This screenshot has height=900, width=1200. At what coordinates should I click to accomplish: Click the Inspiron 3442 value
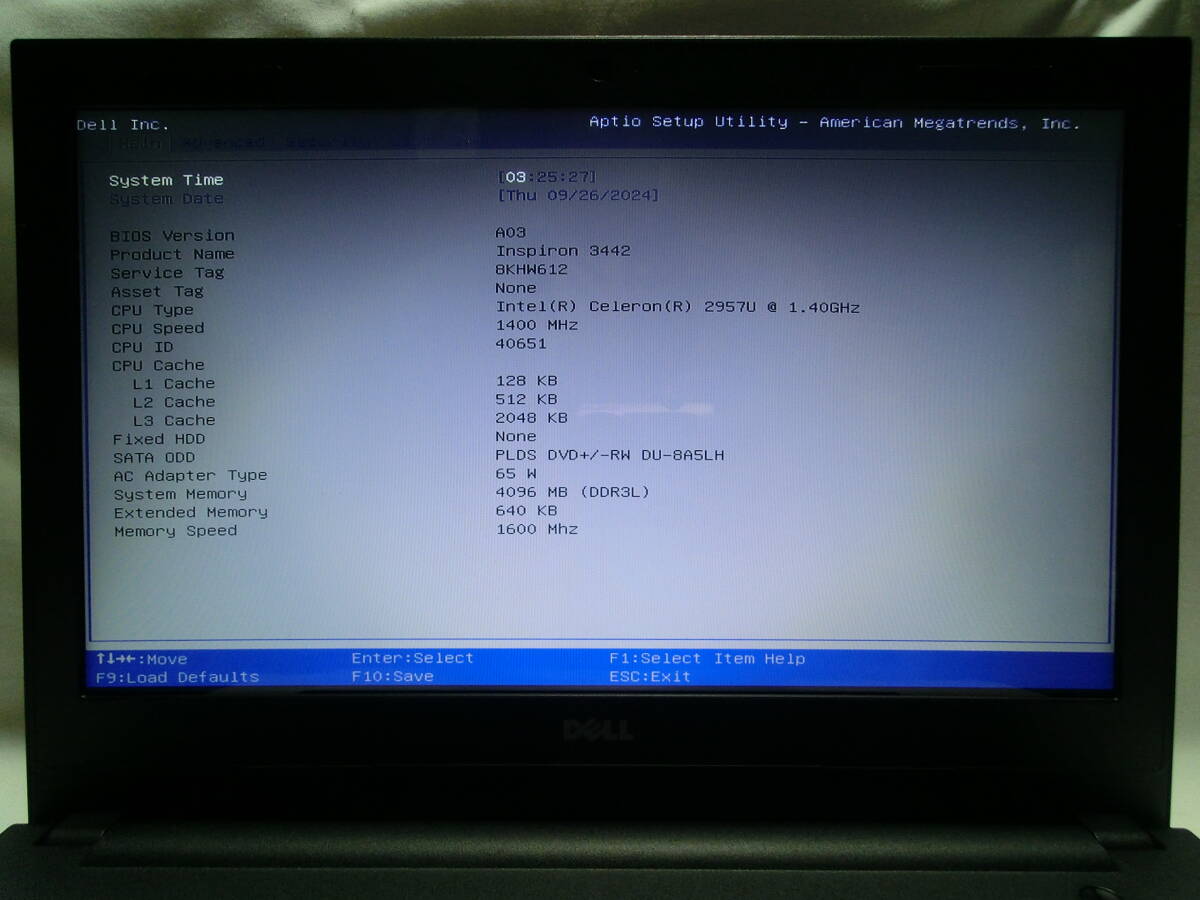point(563,251)
